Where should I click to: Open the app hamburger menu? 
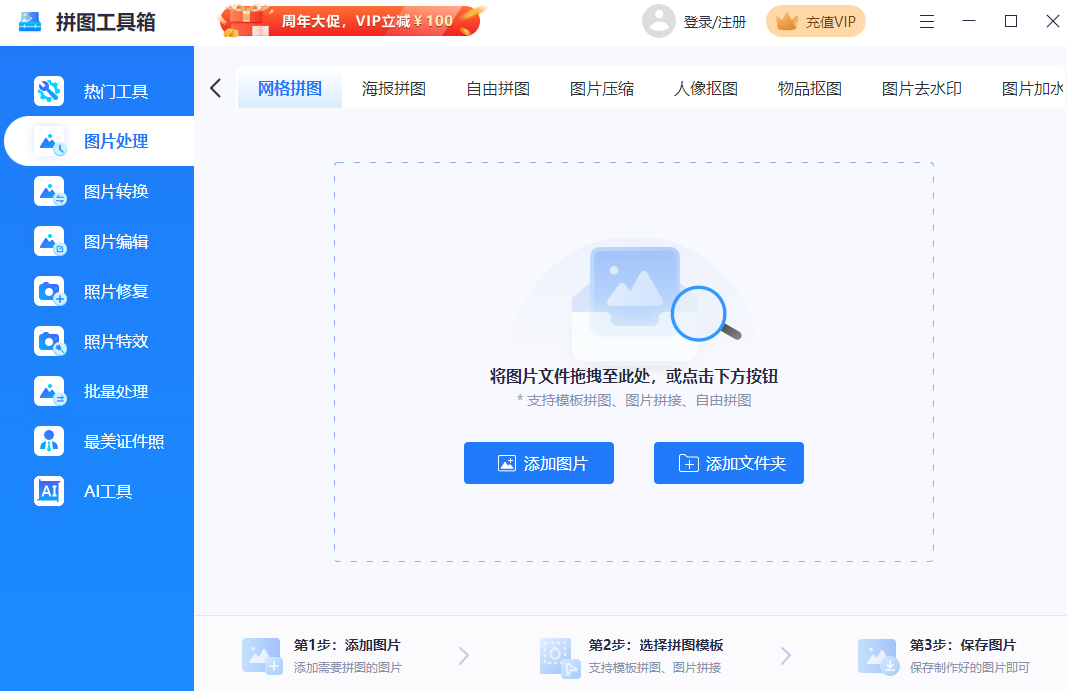[926, 21]
